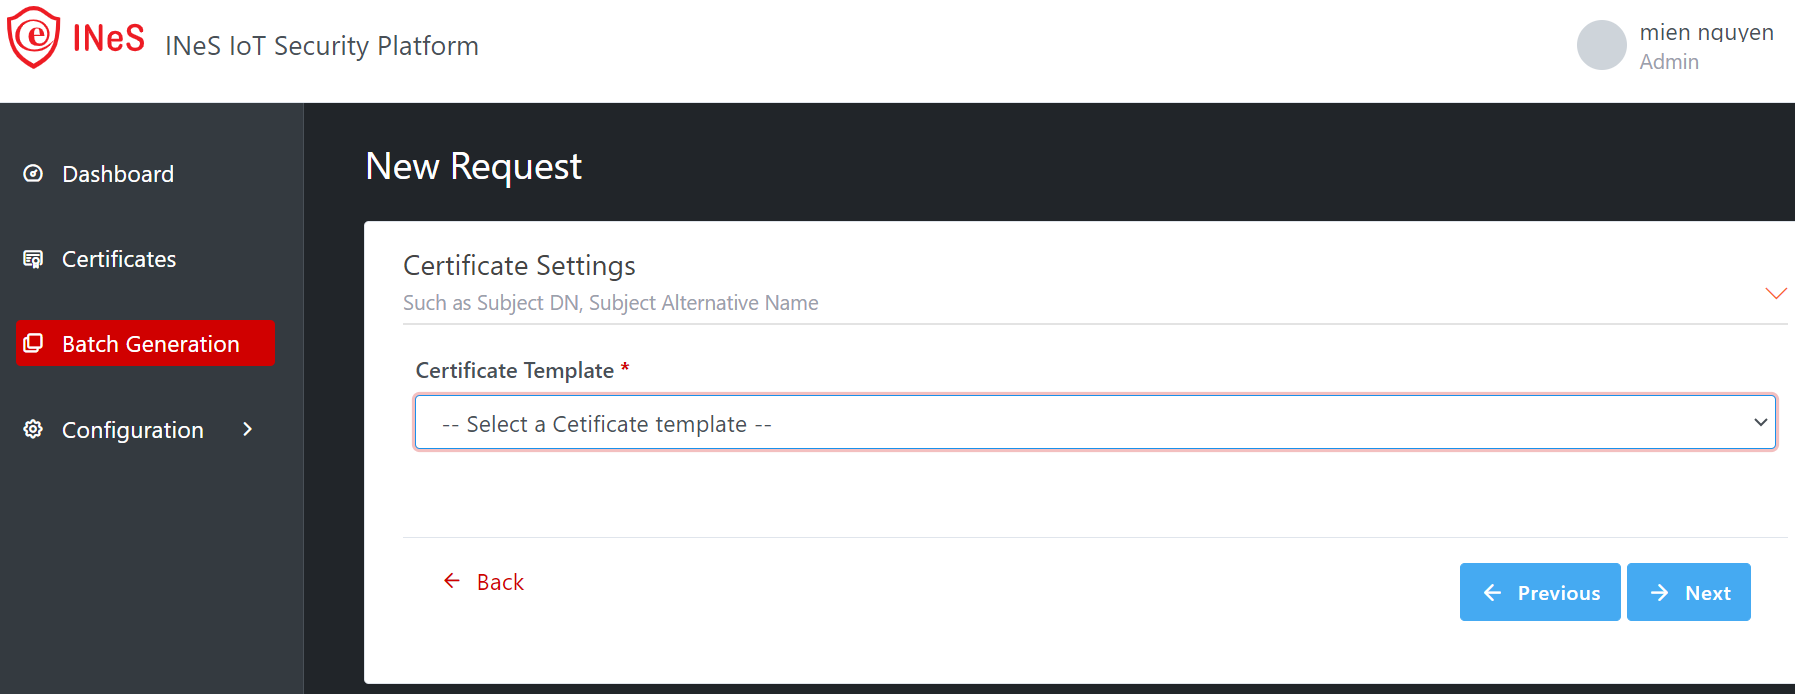The image size is (1795, 694).
Task: Click the mien nguyen username
Action: pos(1706,32)
